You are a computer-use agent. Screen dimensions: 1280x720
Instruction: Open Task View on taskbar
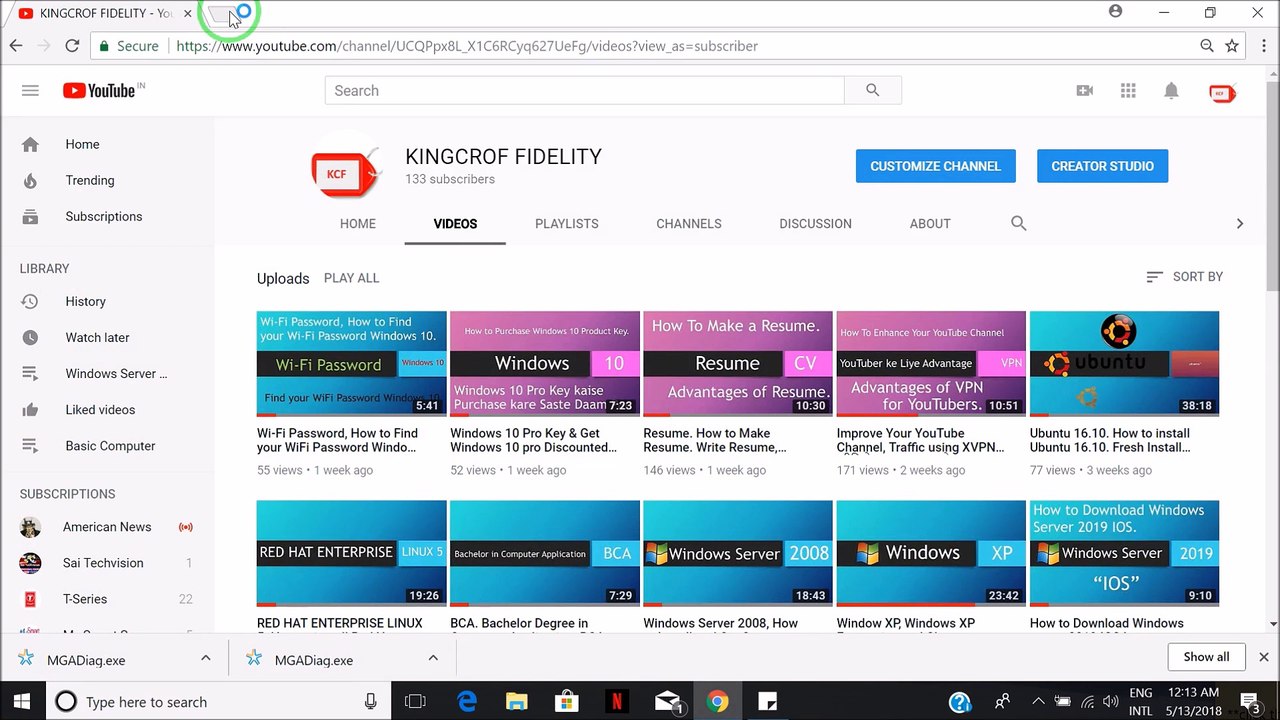[415, 702]
